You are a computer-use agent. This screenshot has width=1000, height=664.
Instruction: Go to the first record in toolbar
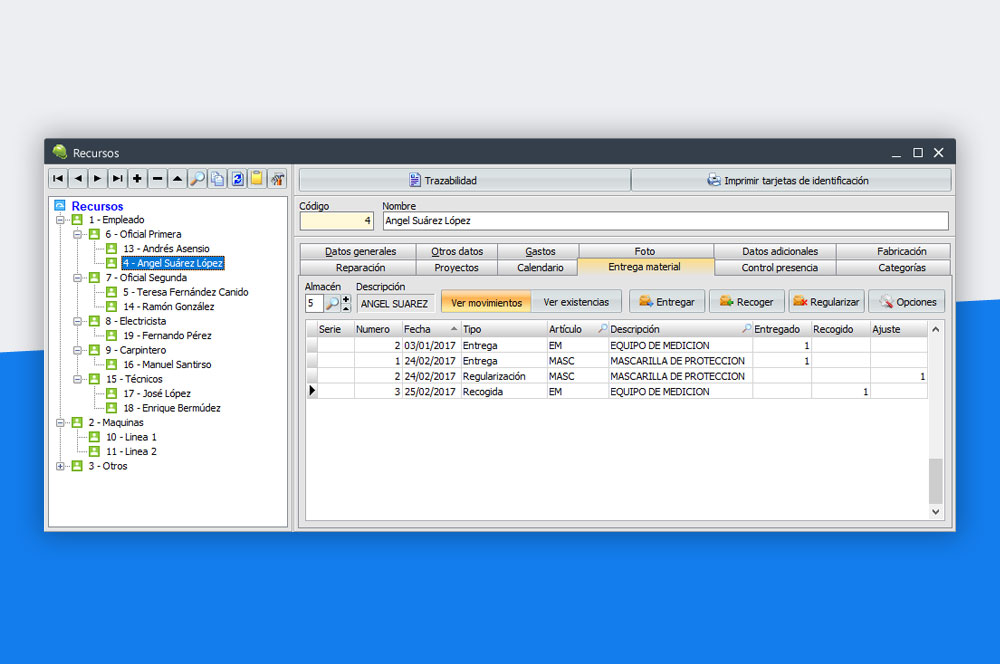[58, 179]
